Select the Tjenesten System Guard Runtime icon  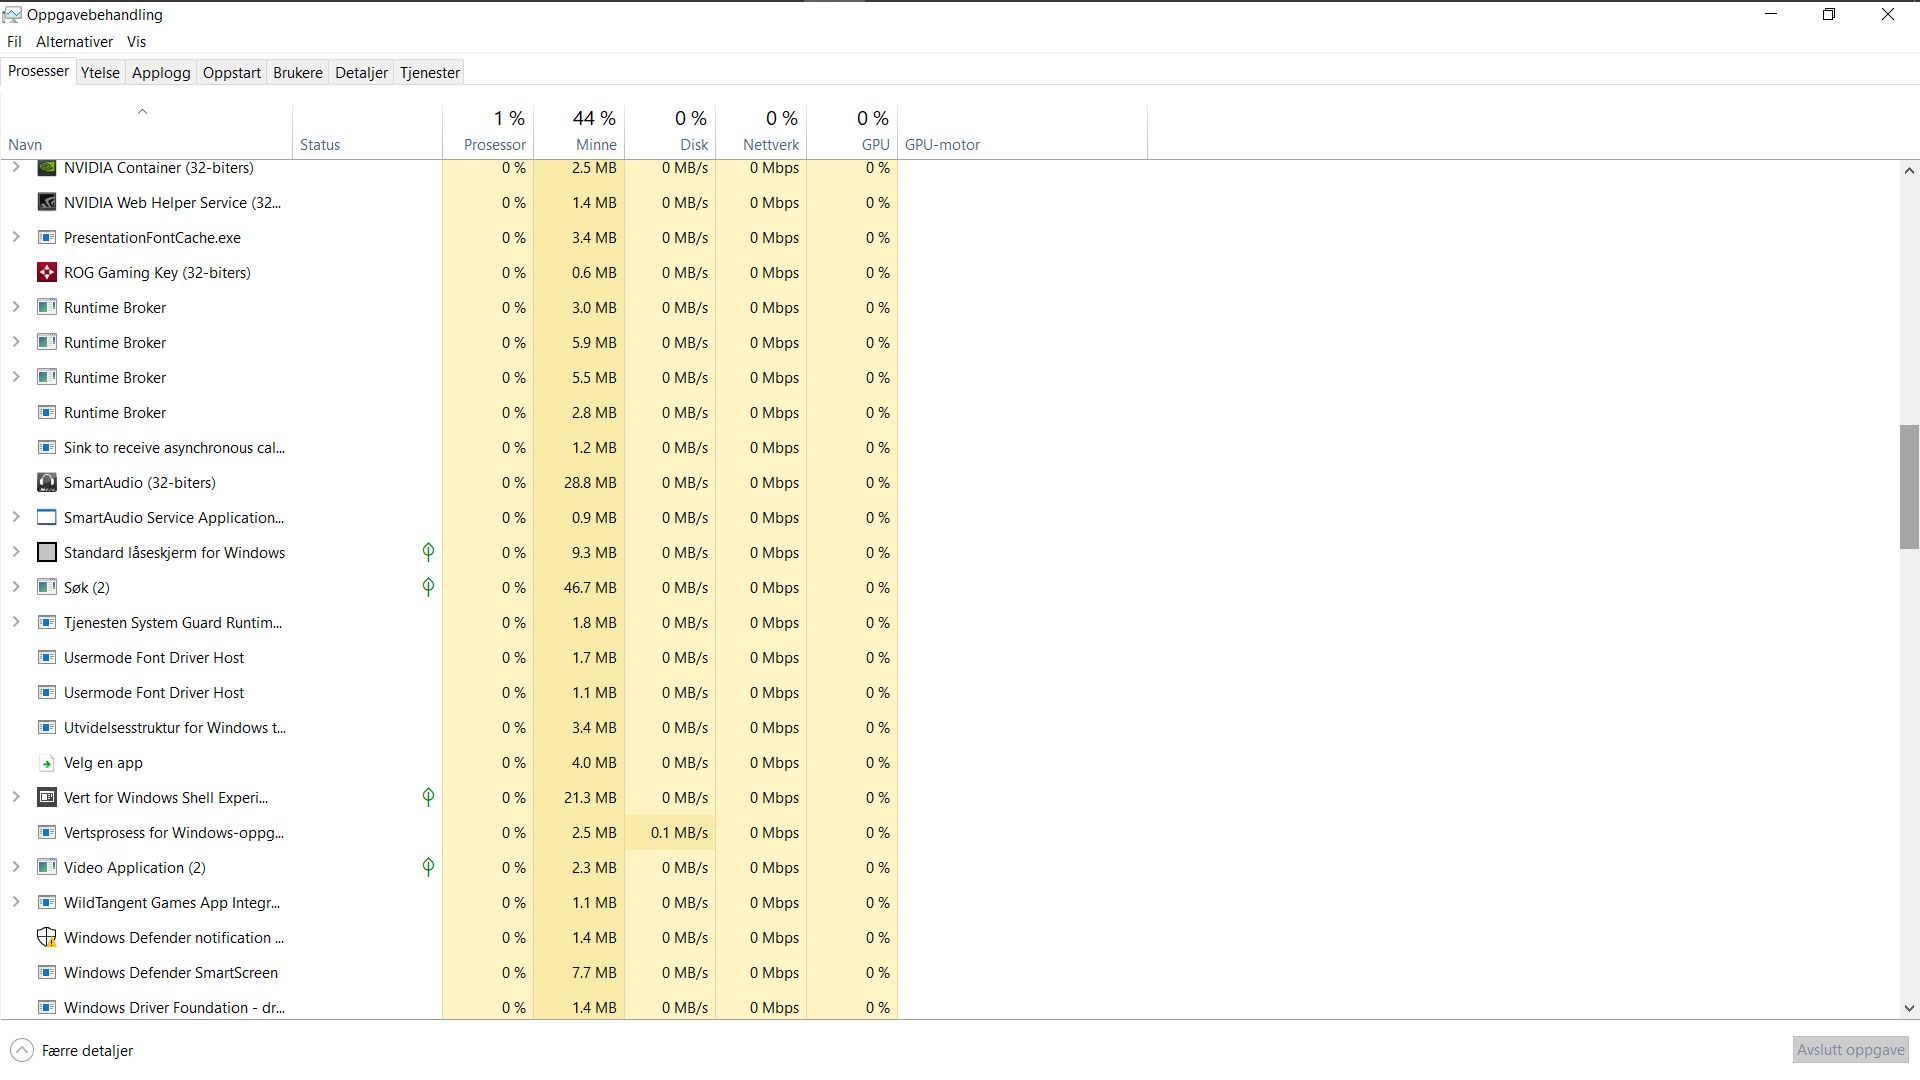click(46, 623)
